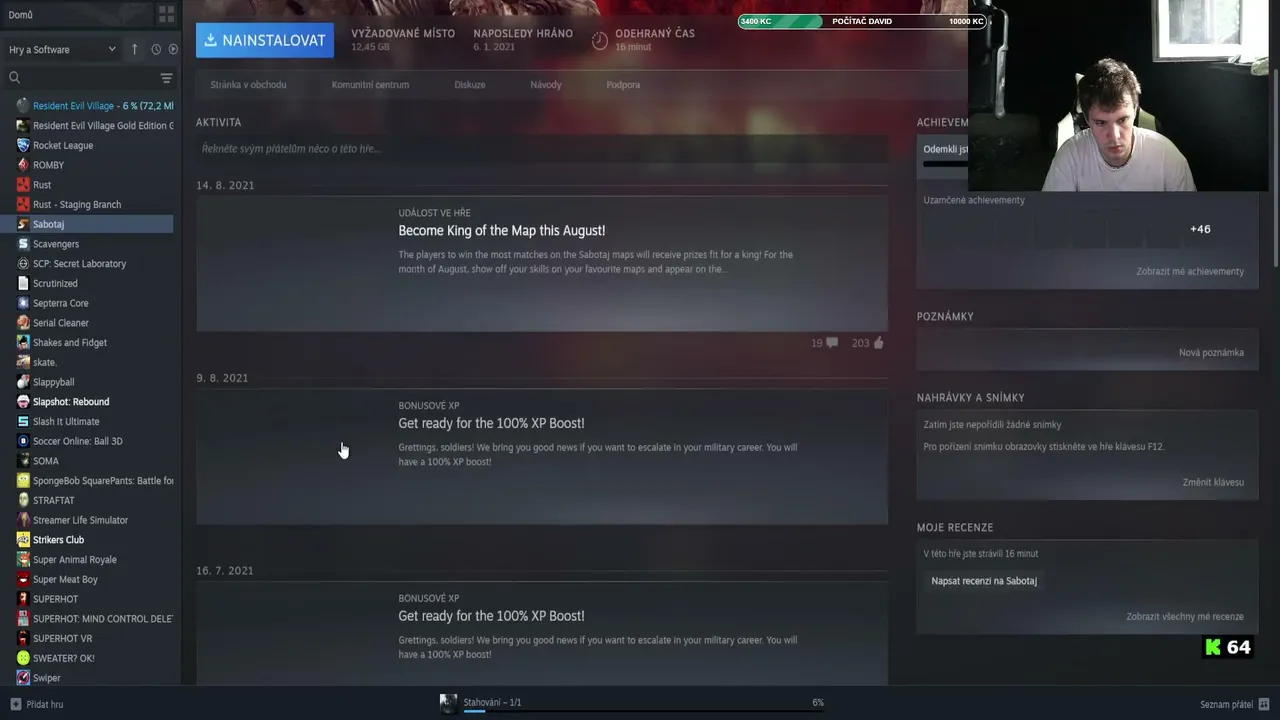The image size is (1280, 720).
Task: Open the 9. 8. 2021 XP Boost post
Action: pyautogui.click(x=542, y=456)
